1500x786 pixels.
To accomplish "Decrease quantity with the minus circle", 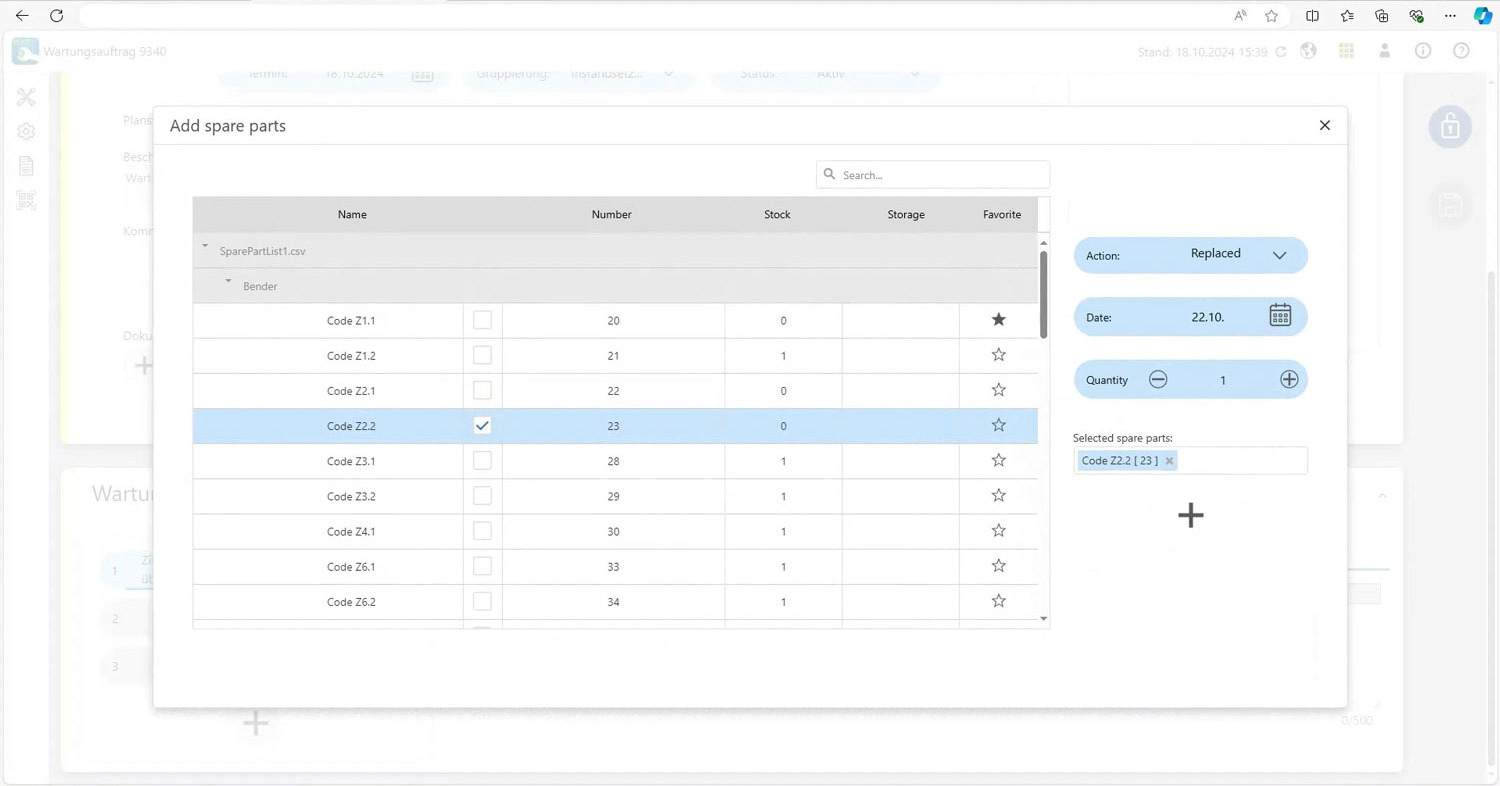I will (1158, 380).
